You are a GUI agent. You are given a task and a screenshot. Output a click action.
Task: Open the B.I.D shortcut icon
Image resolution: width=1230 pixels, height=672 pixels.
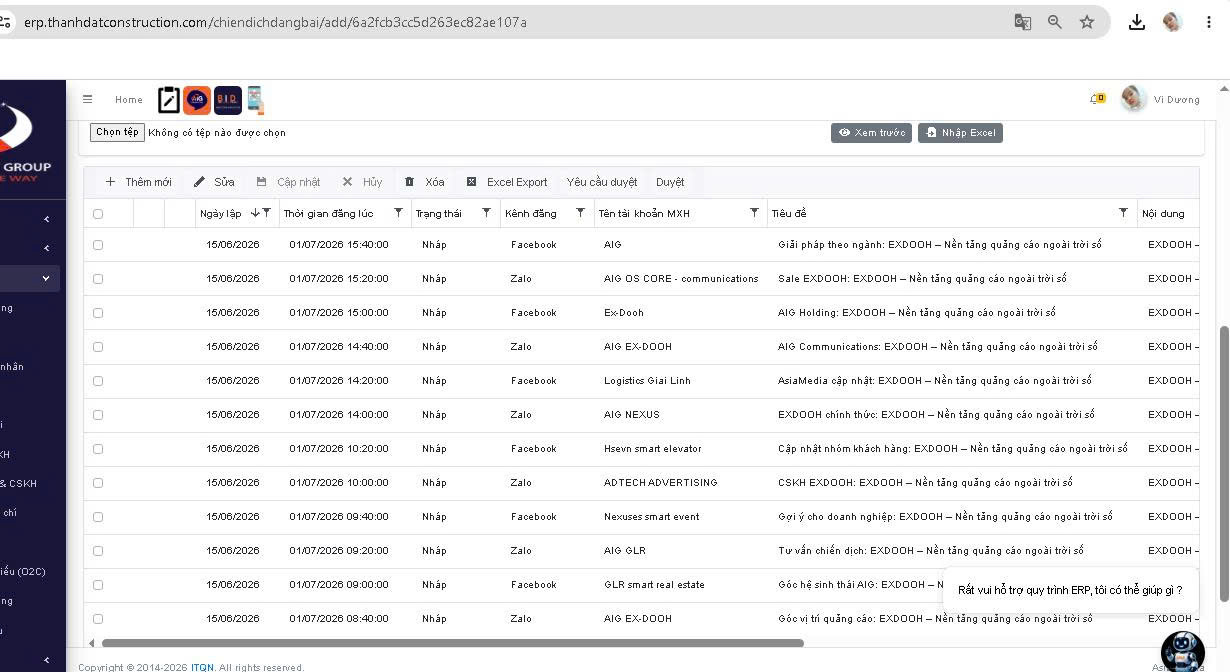228,100
